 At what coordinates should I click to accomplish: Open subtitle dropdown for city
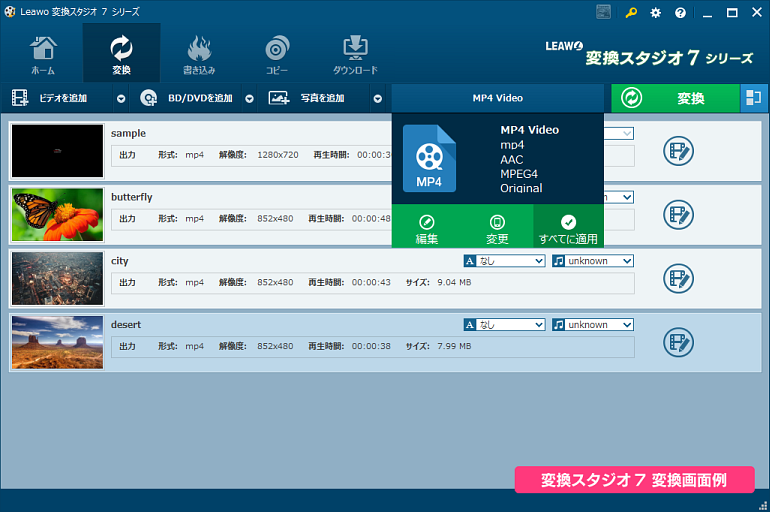coord(504,261)
